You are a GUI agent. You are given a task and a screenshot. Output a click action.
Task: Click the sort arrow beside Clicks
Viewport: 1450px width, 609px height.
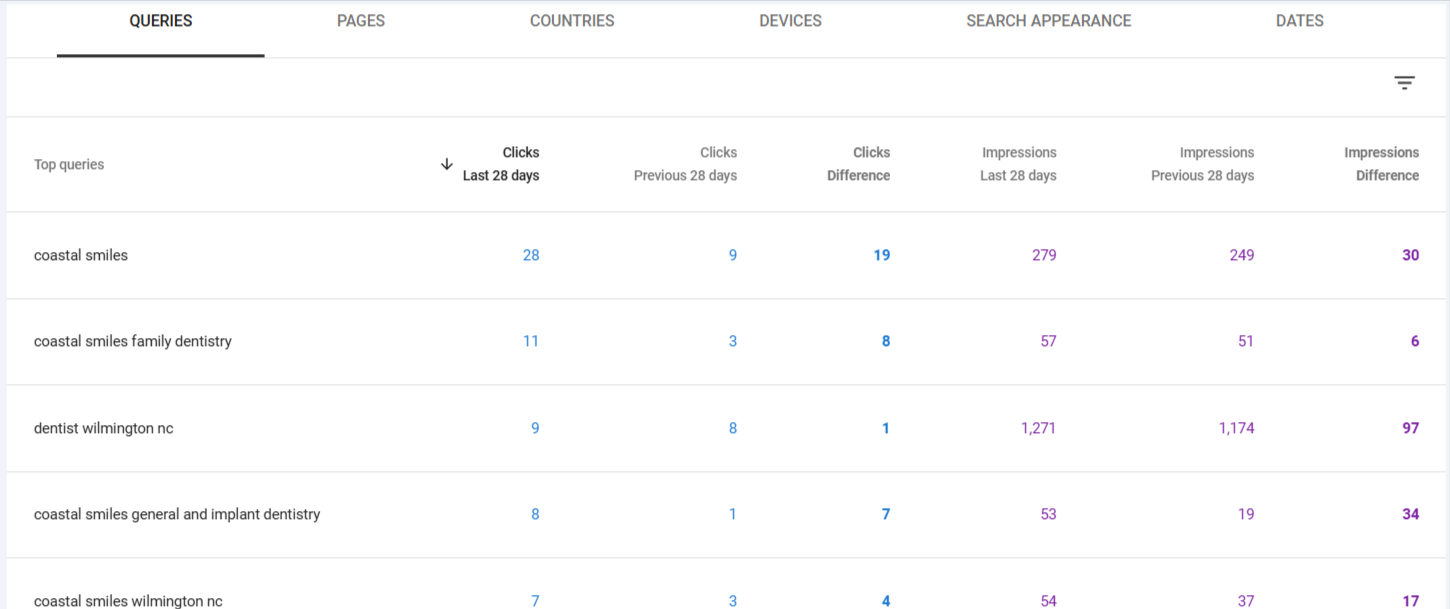coord(447,164)
